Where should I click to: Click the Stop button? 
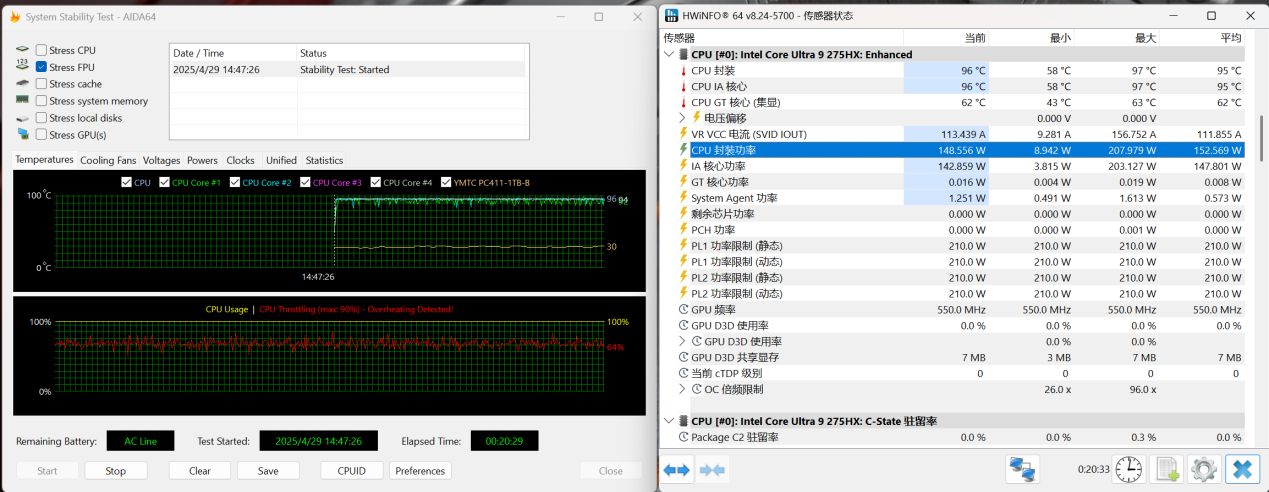tap(116, 470)
